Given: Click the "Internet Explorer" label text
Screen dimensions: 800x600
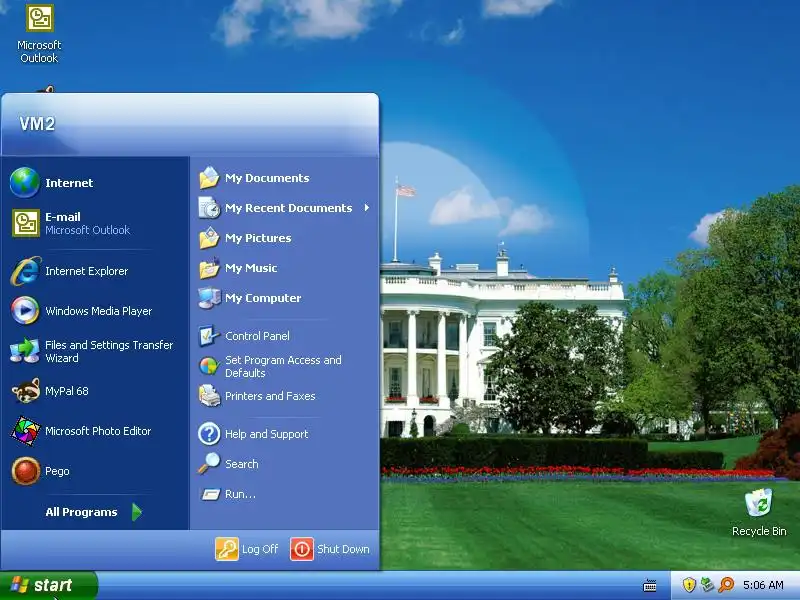Looking at the screenshot, I should tap(86, 271).
